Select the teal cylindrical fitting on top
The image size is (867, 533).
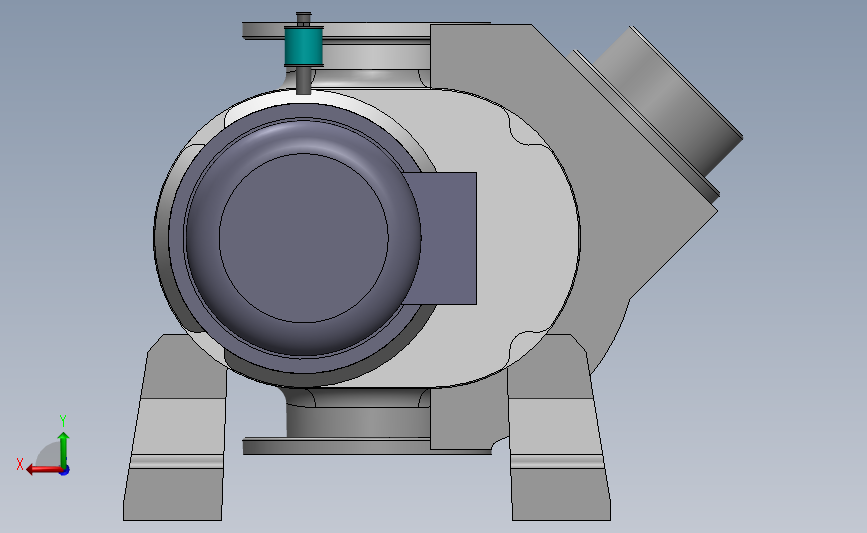click(x=304, y=46)
